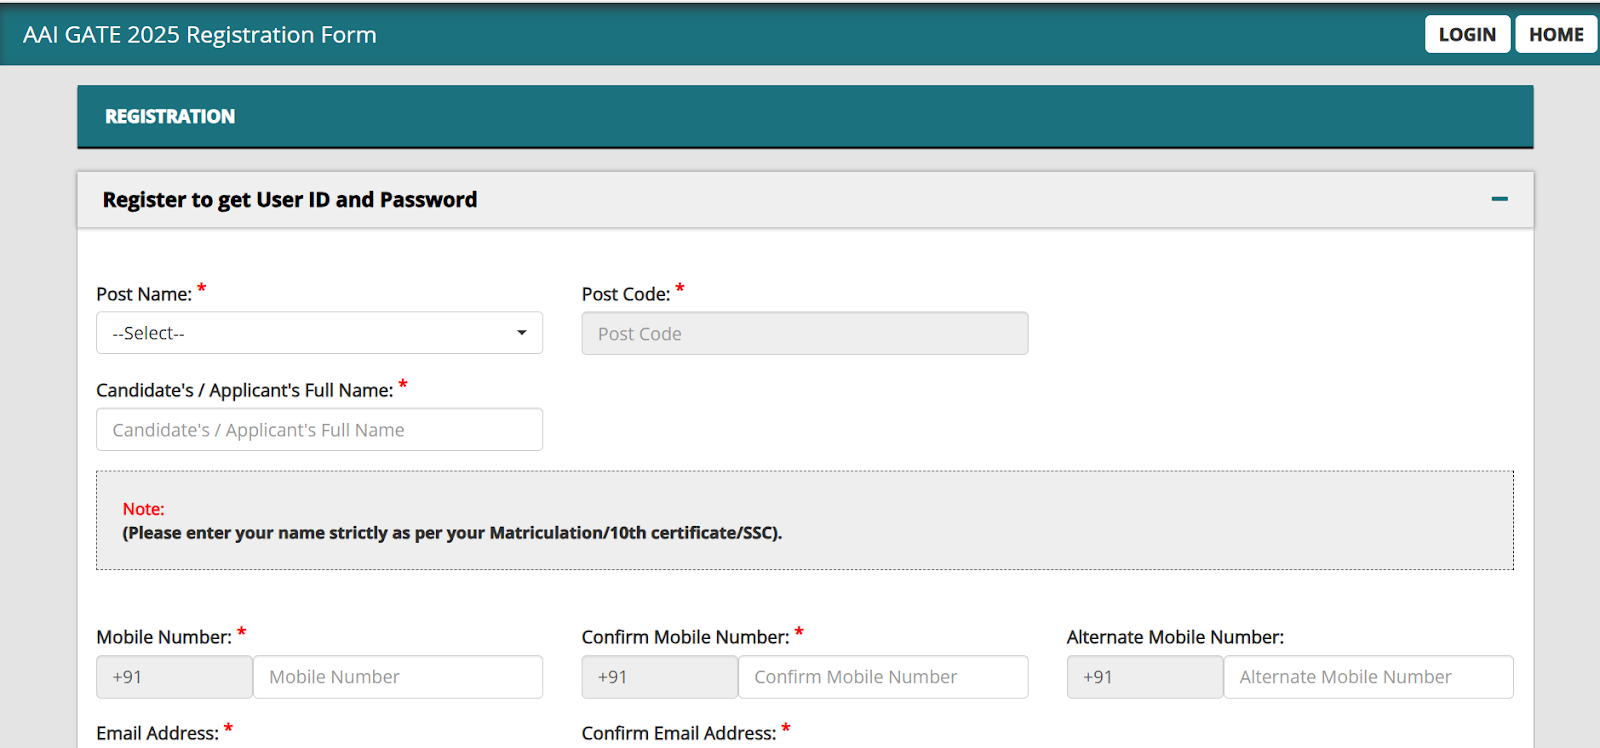This screenshot has width=1600, height=748.
Task: Click the Post Code field
Action: pos(804,333)
